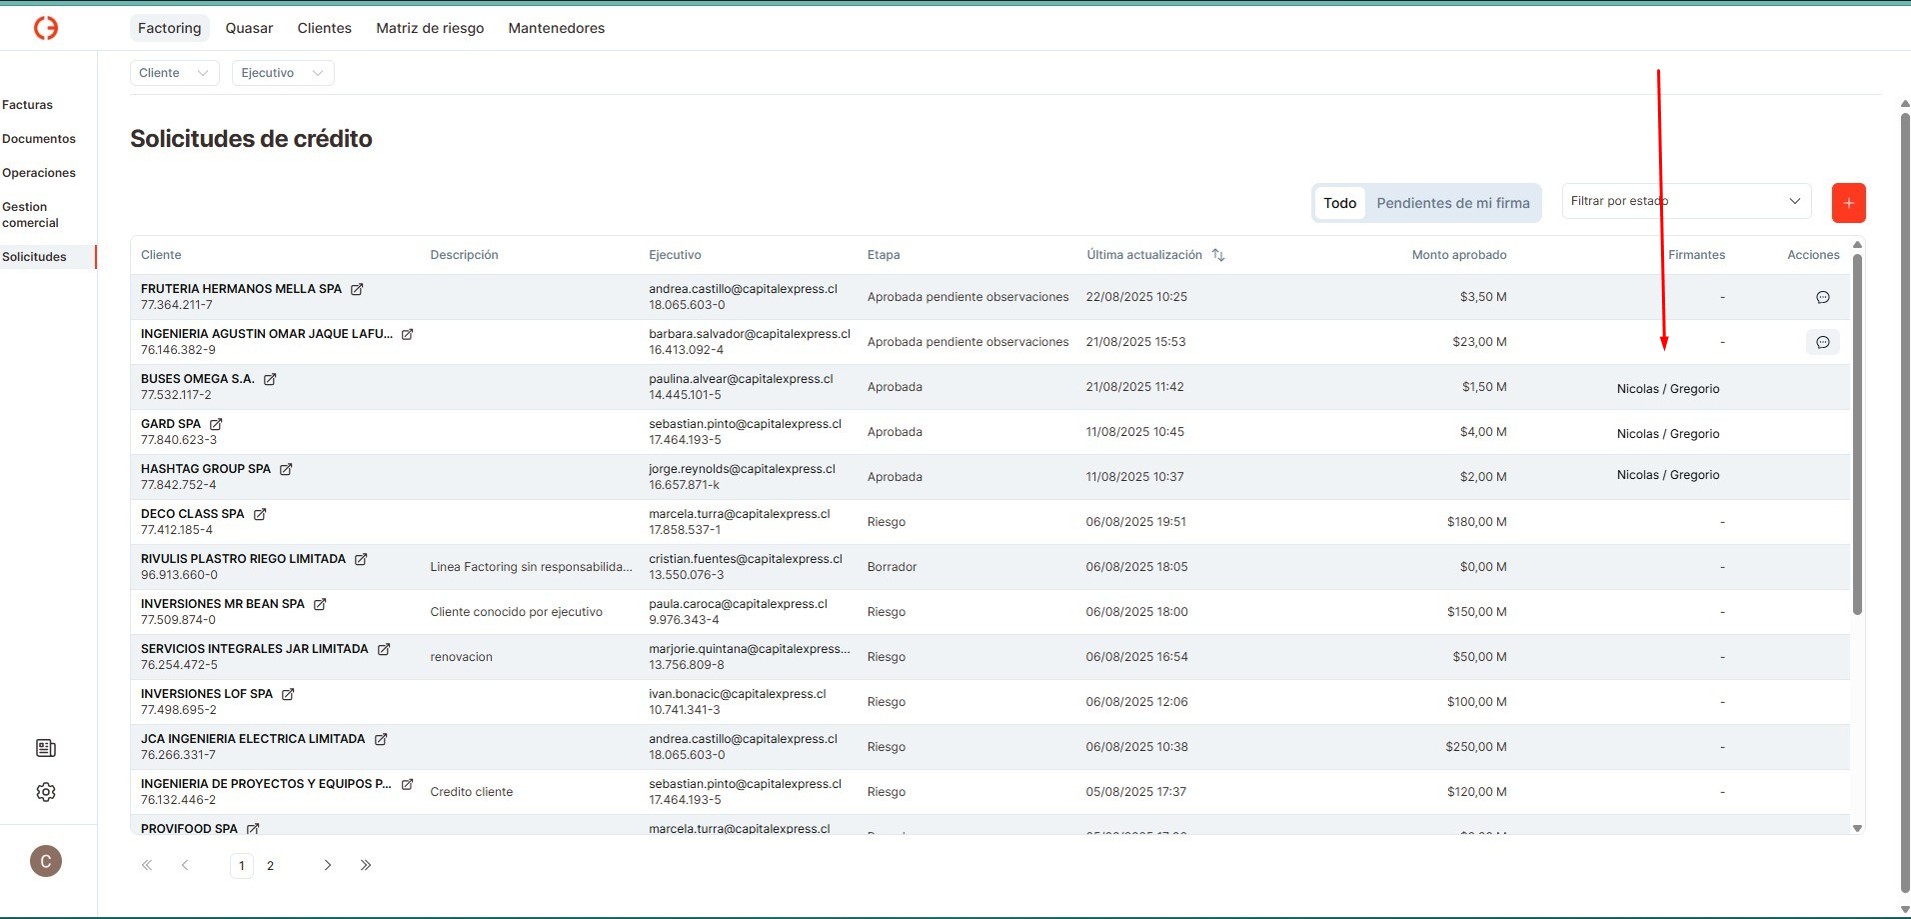Click comment icon in first row's Acciones
This screenshot has height=919, width=1911.
1822,297
